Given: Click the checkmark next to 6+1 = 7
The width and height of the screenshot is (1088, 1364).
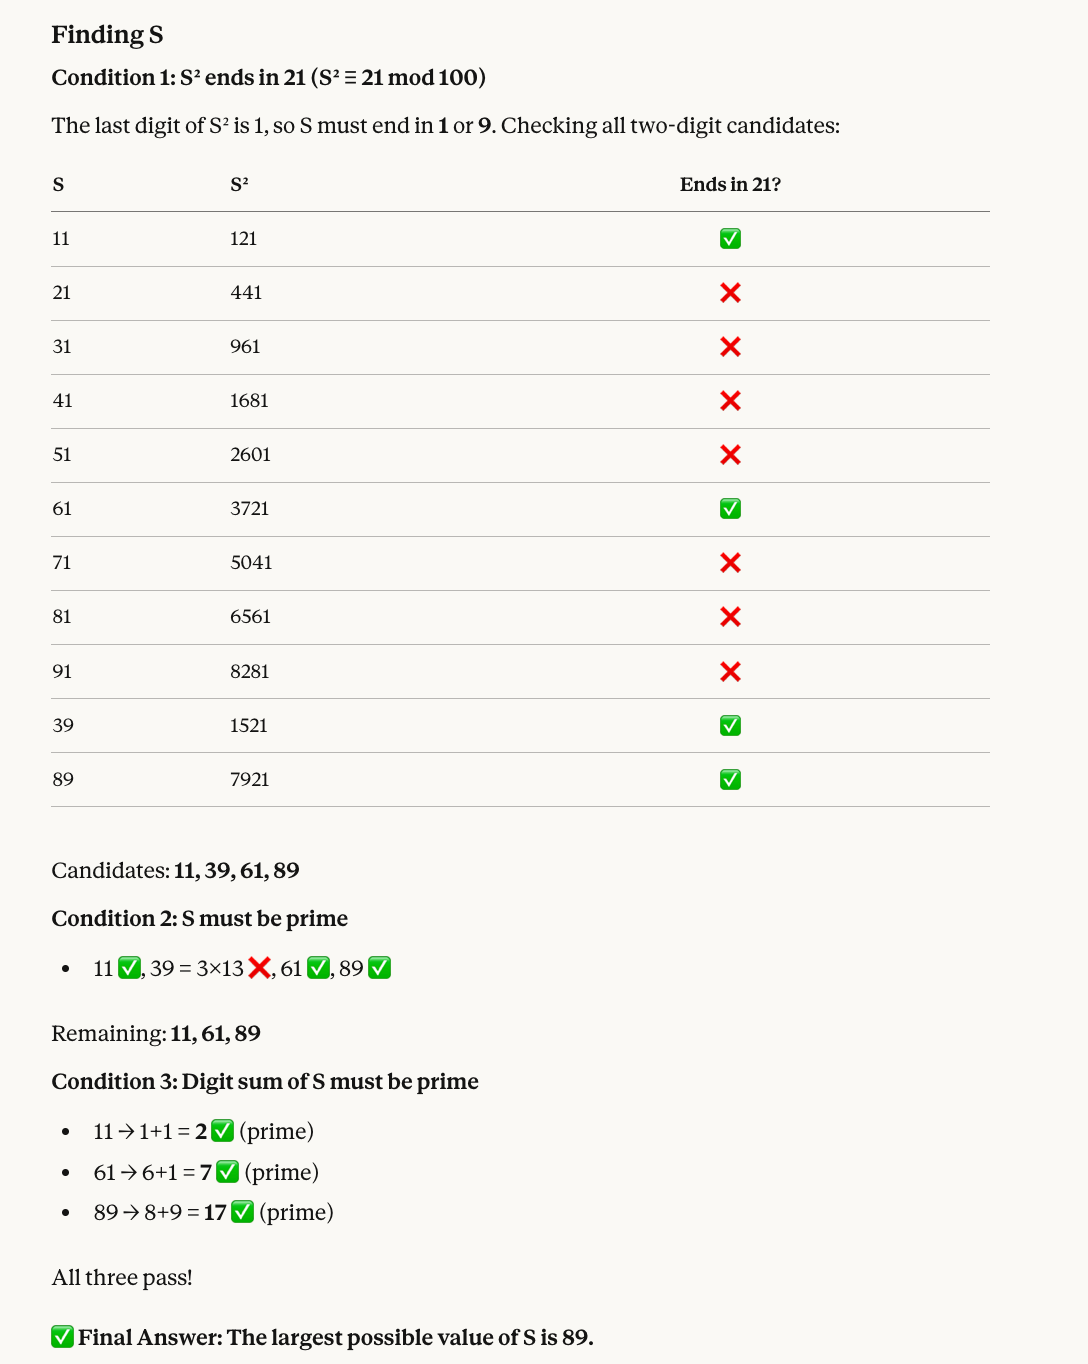Looking at the screenshot, I should (x=227, y=1172).
